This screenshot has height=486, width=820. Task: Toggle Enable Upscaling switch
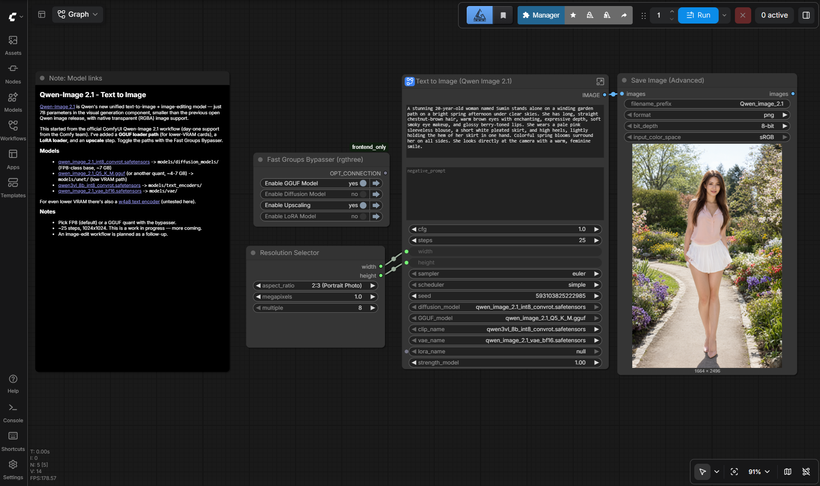(363, 205)
